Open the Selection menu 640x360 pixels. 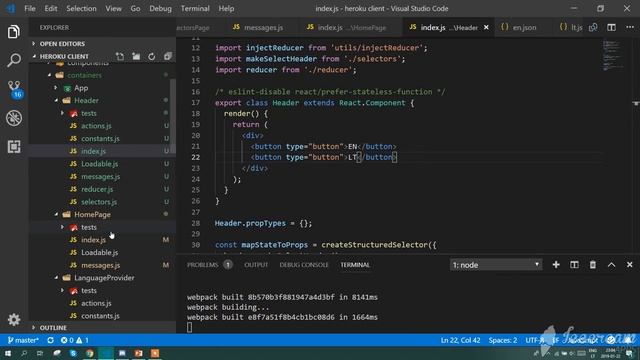point(81,8)
